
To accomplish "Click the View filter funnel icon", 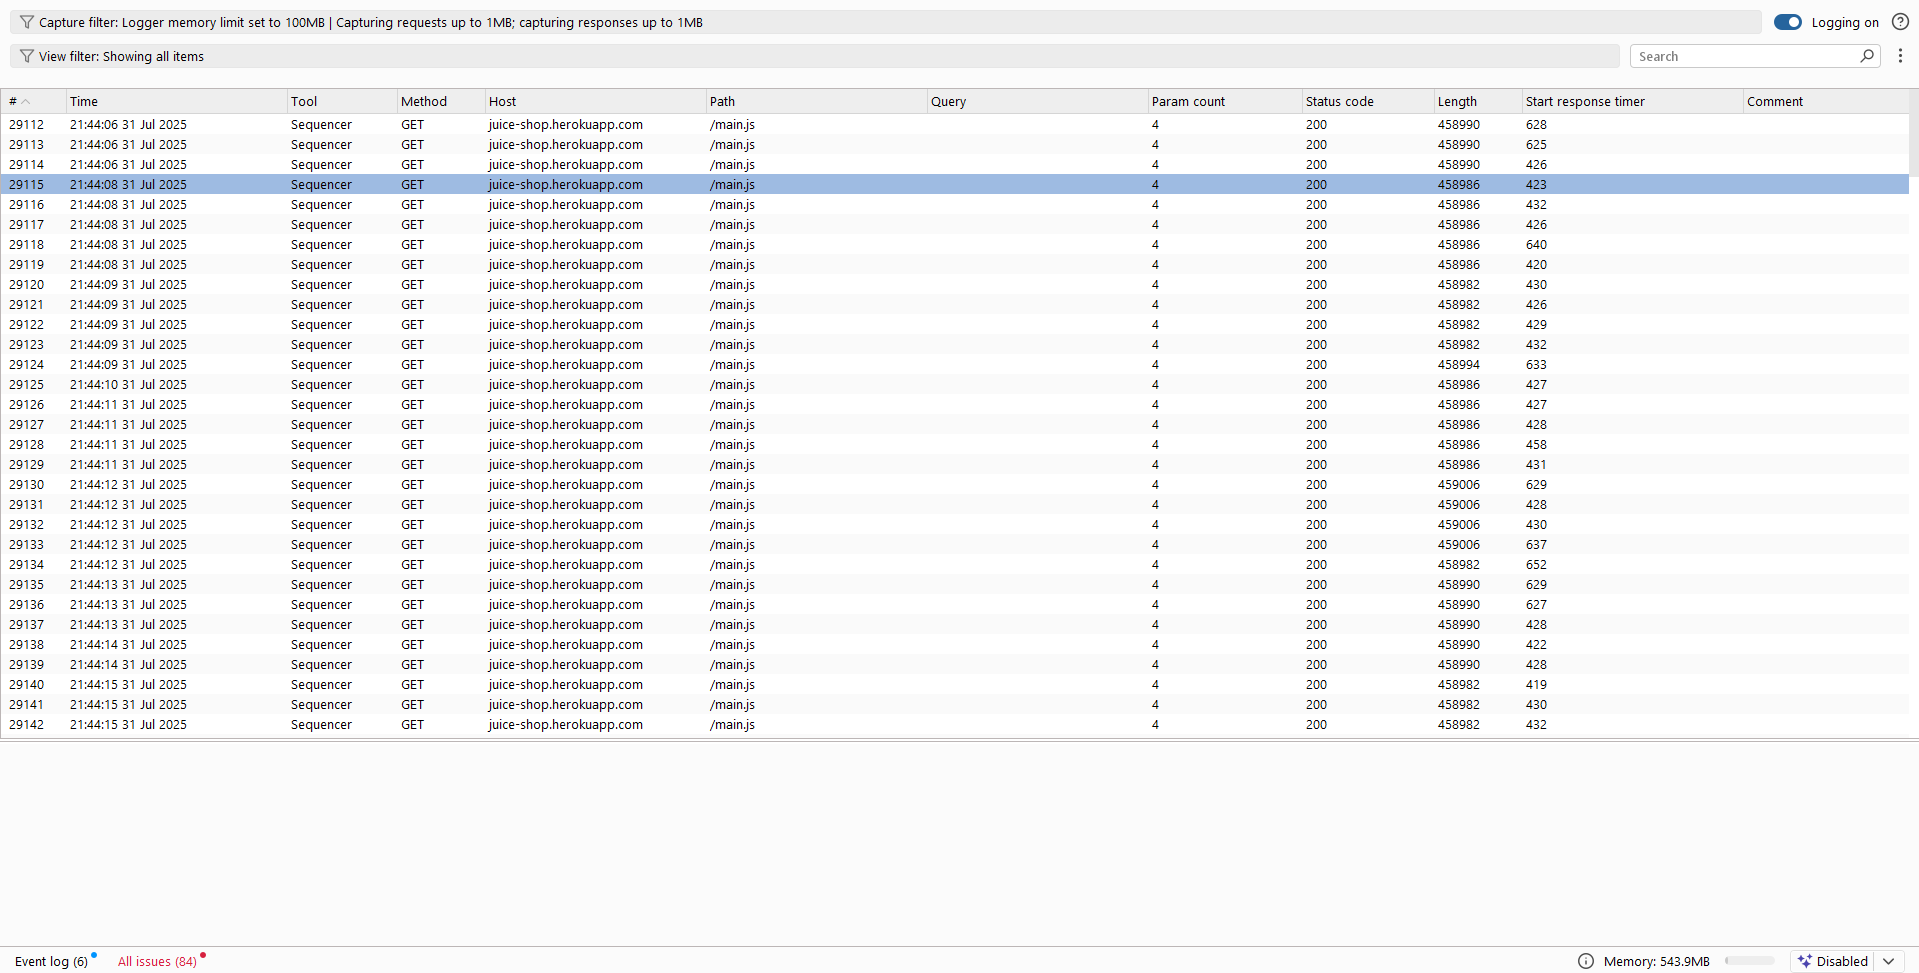I will [27, 56].
